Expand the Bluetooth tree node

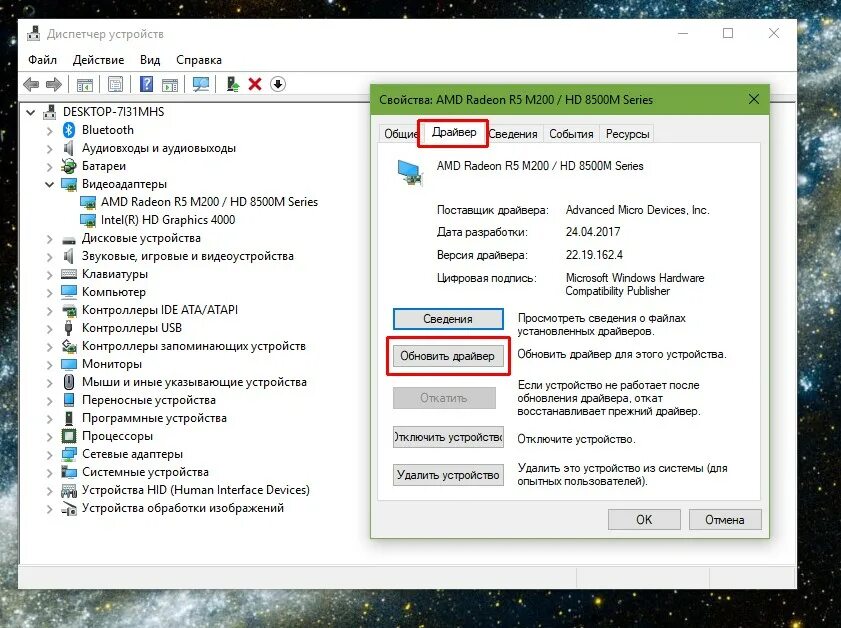(49, 130)
